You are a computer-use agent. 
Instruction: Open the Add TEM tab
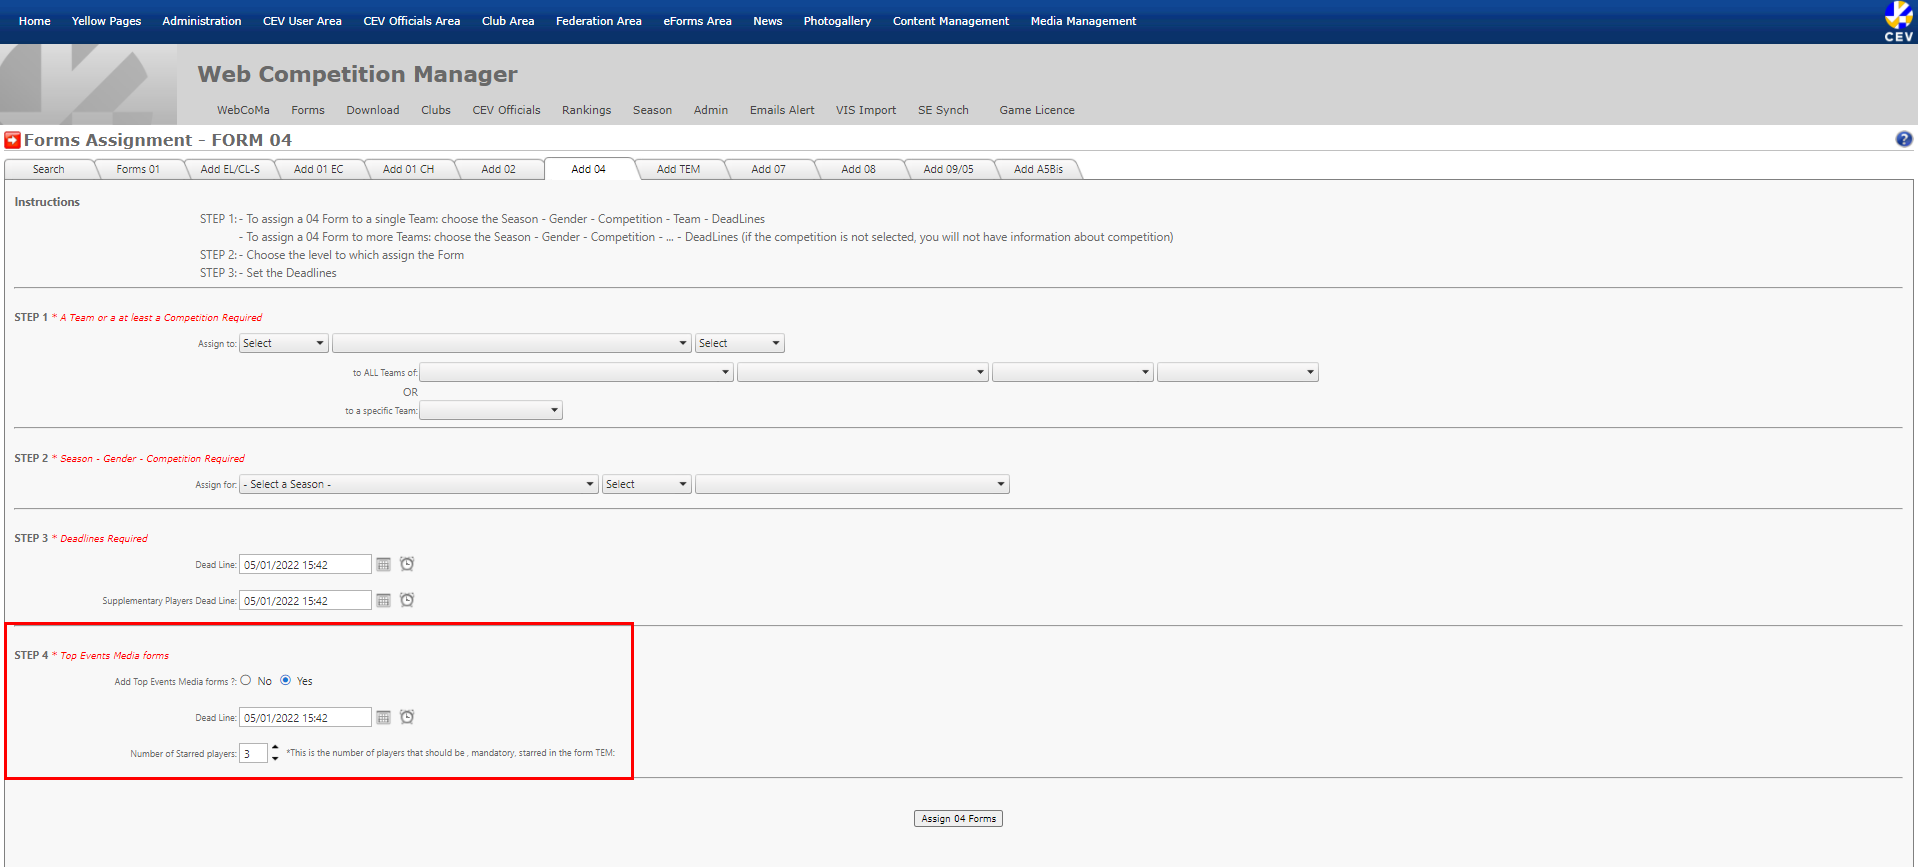678,169
